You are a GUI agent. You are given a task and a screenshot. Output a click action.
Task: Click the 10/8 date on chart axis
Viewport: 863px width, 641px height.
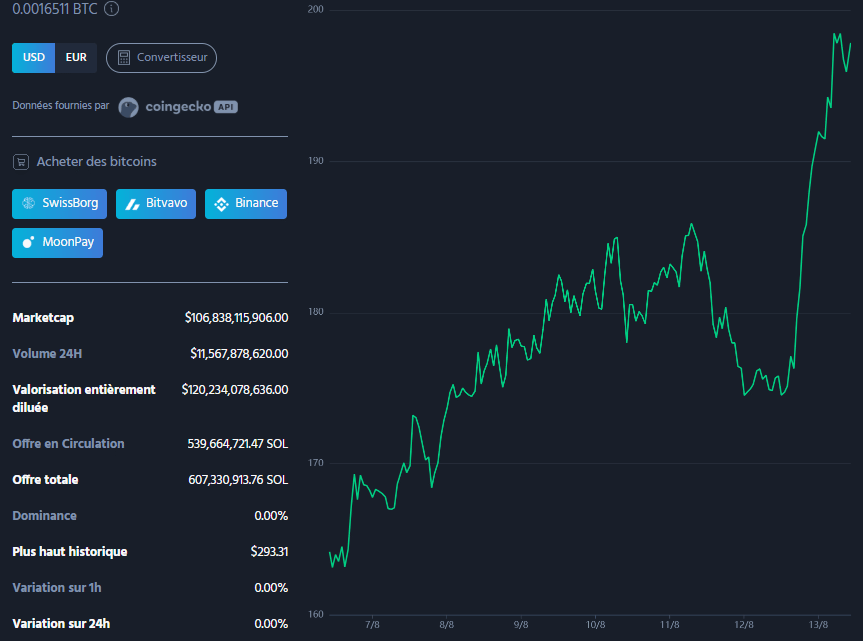coord(595,625)
